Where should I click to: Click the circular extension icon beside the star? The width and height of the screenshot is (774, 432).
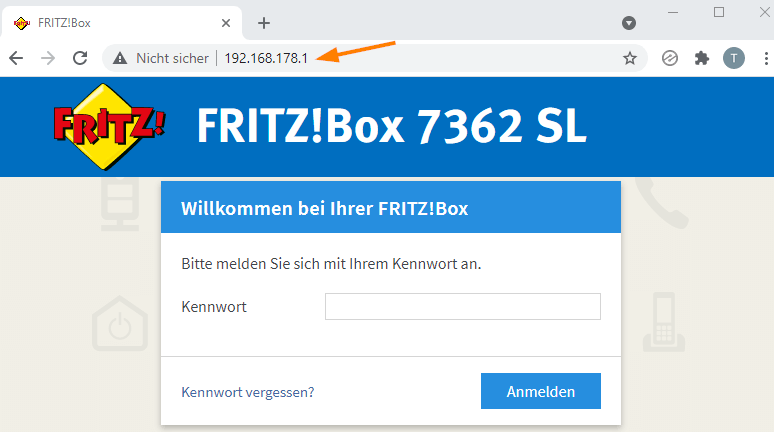tap(669, 58)
